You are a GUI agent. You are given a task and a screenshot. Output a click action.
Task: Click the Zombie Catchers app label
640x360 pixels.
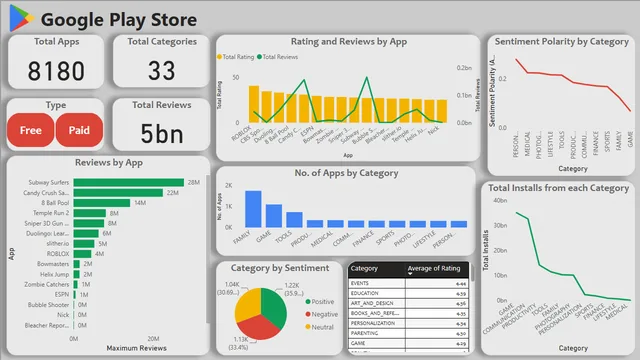47,284
